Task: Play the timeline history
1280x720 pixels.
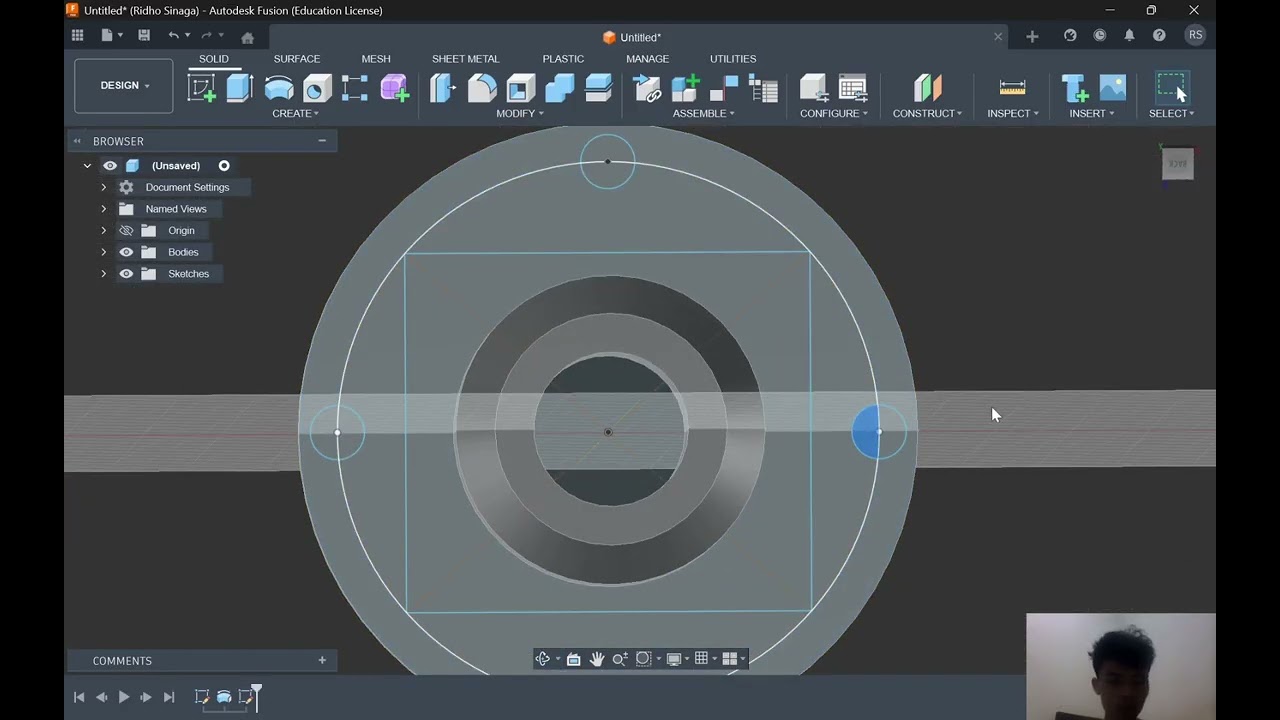Action: [124, 697]
